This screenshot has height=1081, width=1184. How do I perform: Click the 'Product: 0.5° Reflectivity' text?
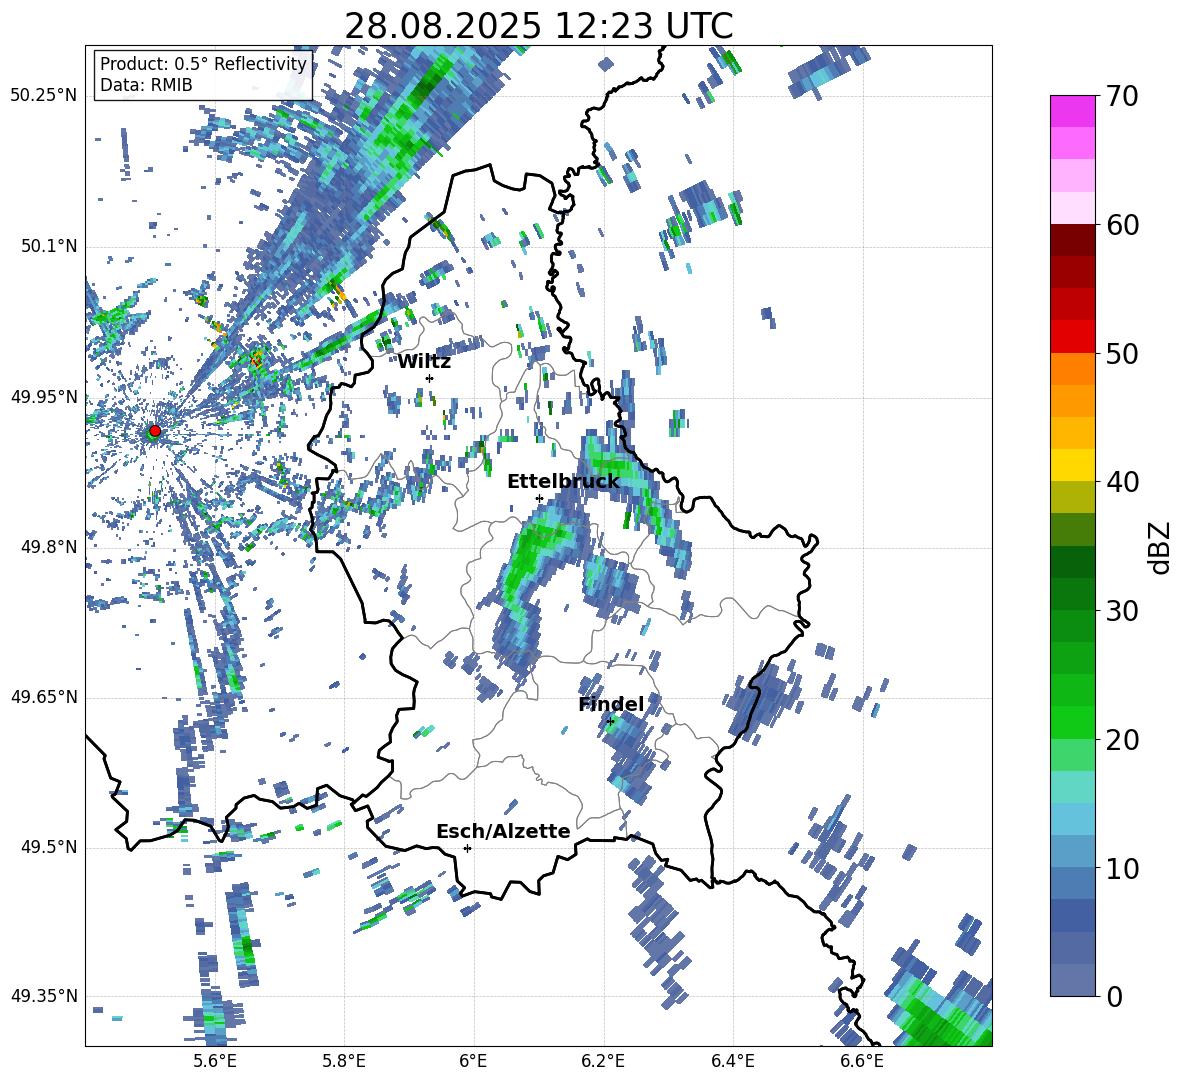pos(203,63)
